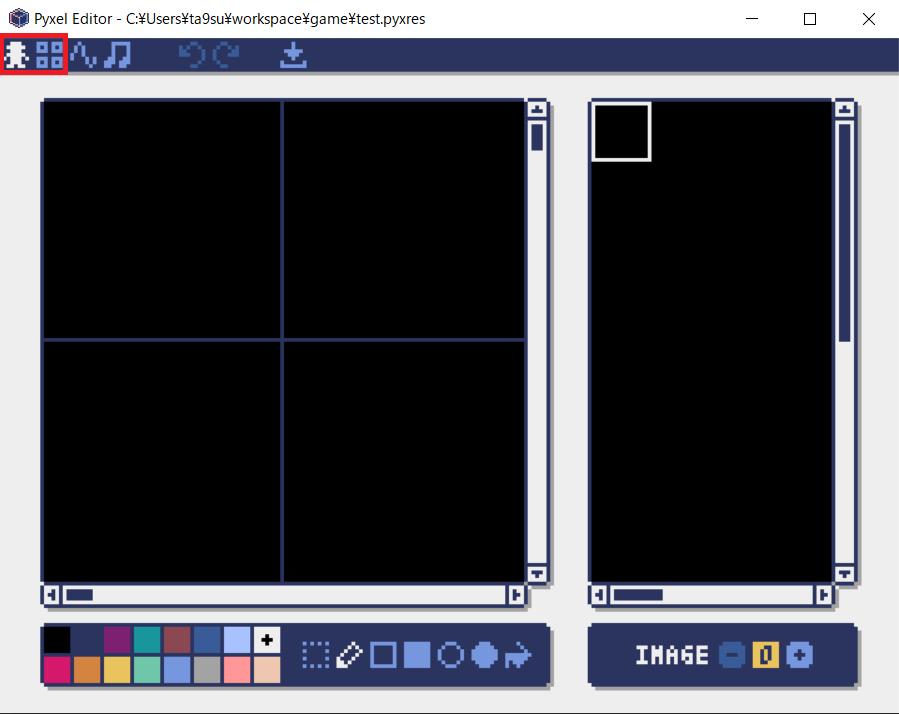
Task: Decrease image number with minus button
Action: (x=732, y=655)
